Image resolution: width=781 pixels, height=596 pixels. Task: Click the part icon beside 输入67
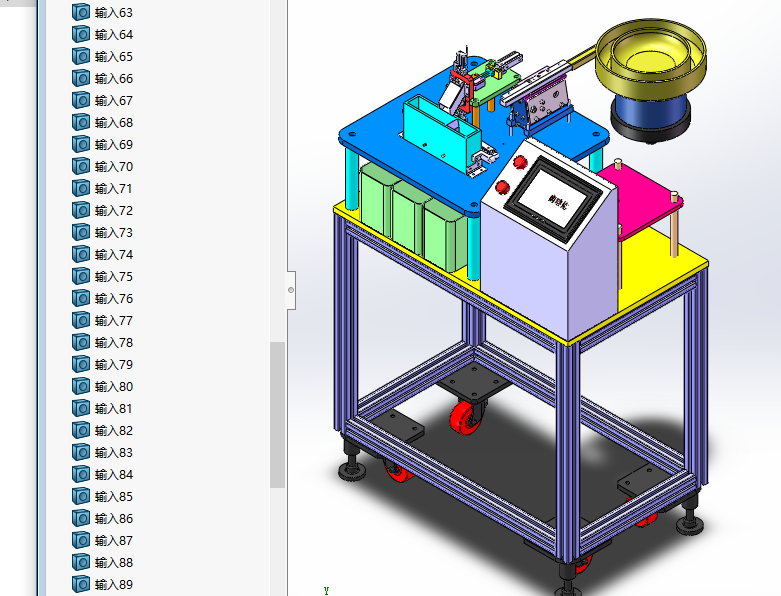coord(81,100)
